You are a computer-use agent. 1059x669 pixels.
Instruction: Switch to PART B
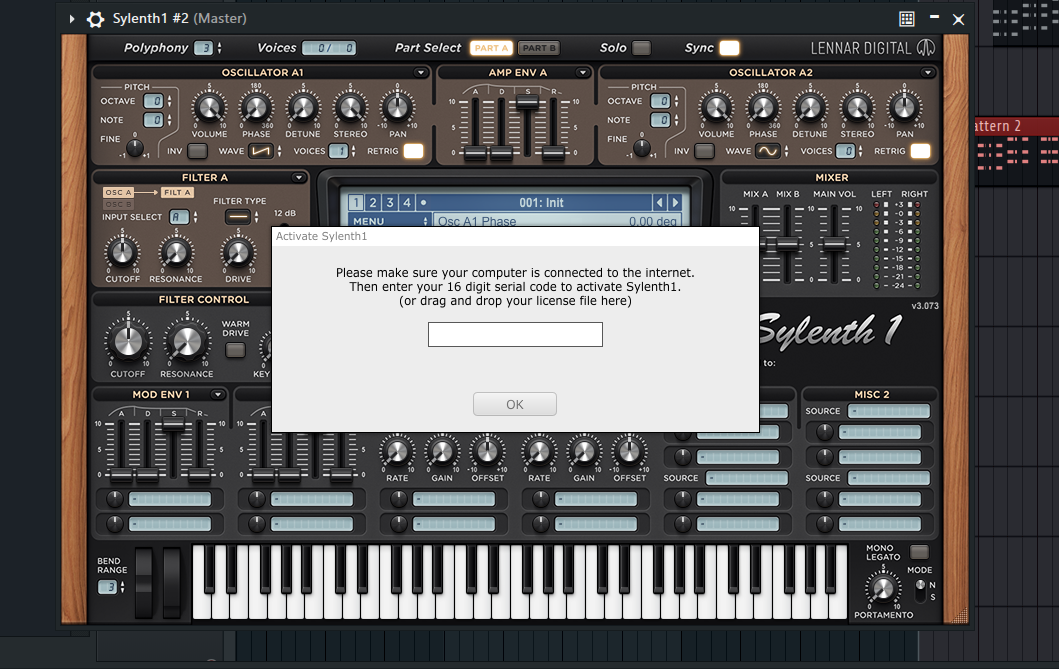coord(541,47)
